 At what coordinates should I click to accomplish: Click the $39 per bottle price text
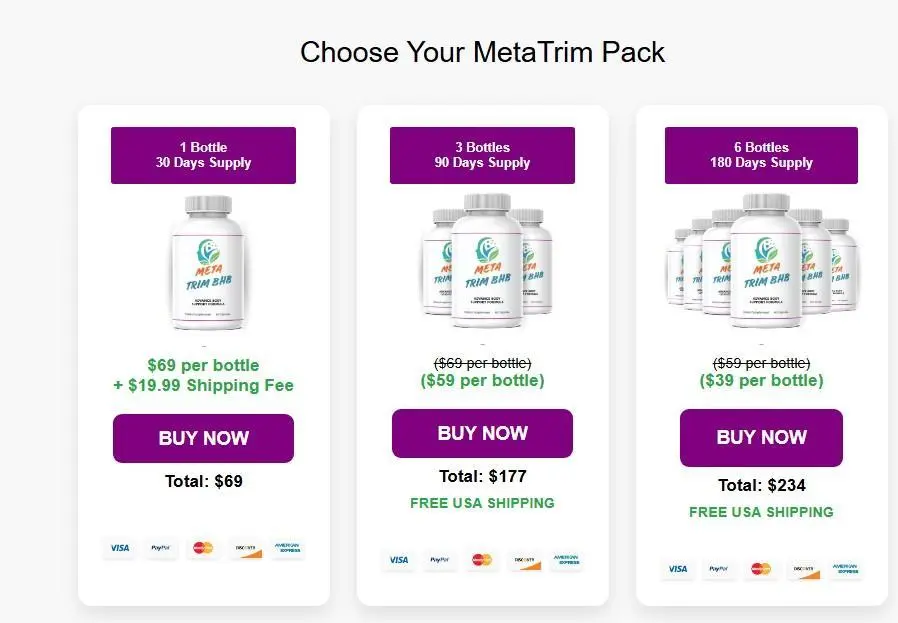[761, 381]
